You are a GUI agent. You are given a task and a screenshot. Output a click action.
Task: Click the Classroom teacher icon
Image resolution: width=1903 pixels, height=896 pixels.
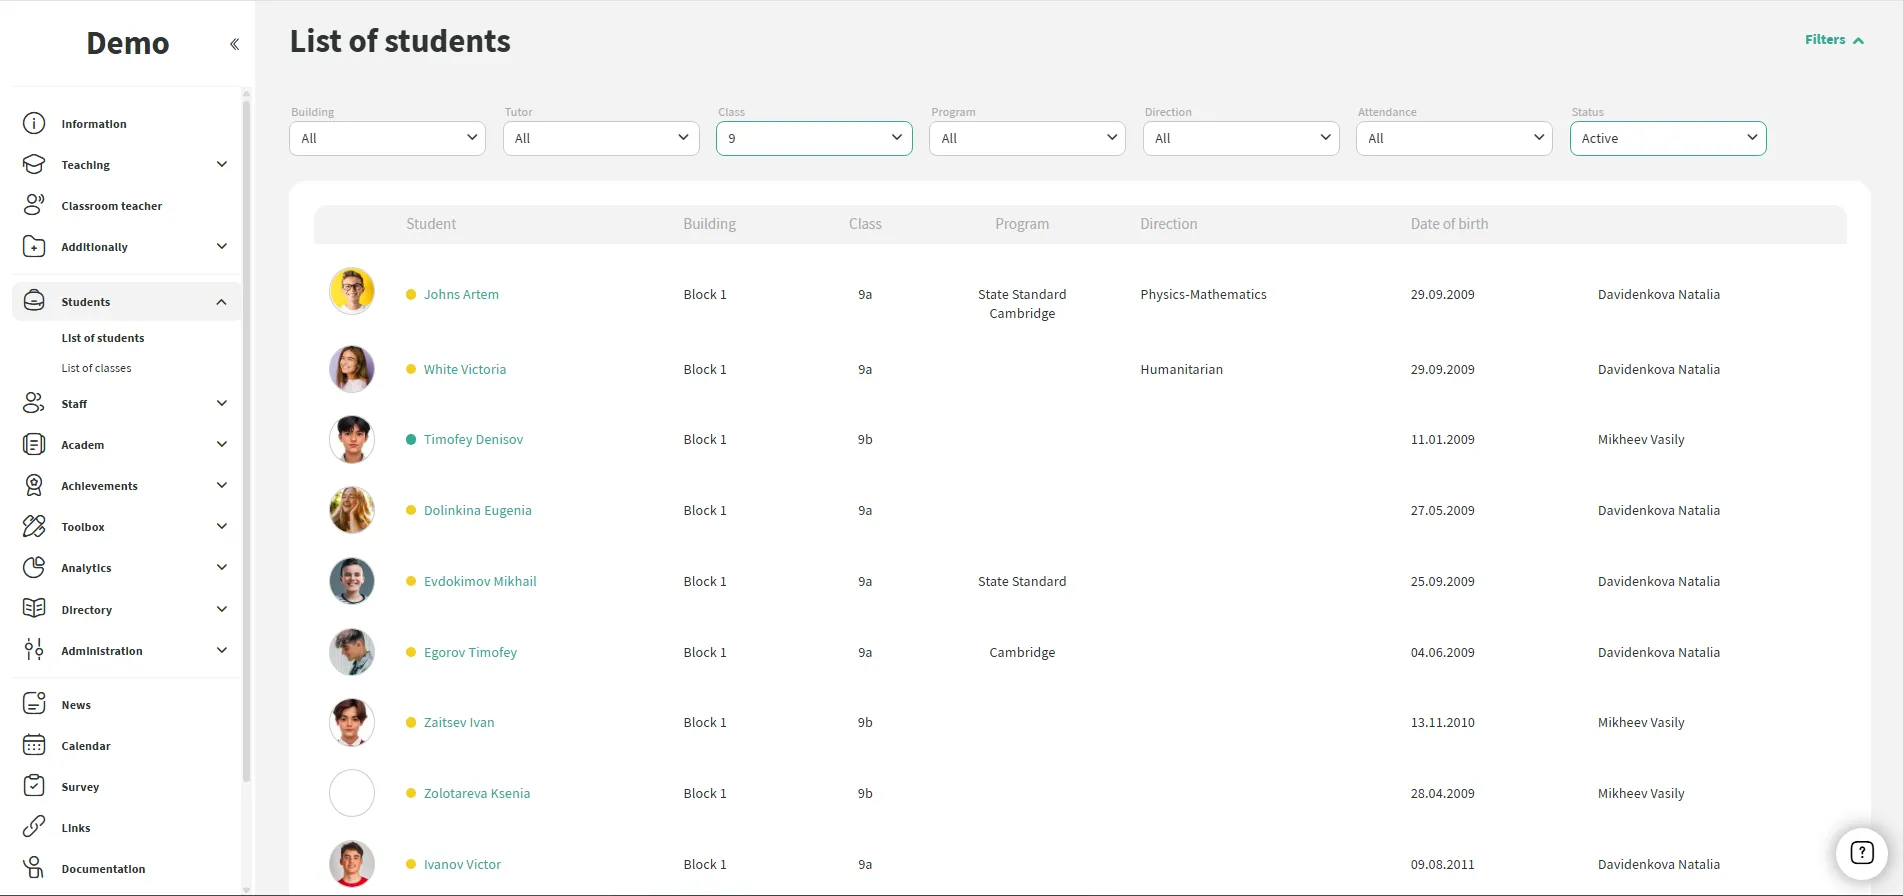pyautogui.click(x=34, y=206)
